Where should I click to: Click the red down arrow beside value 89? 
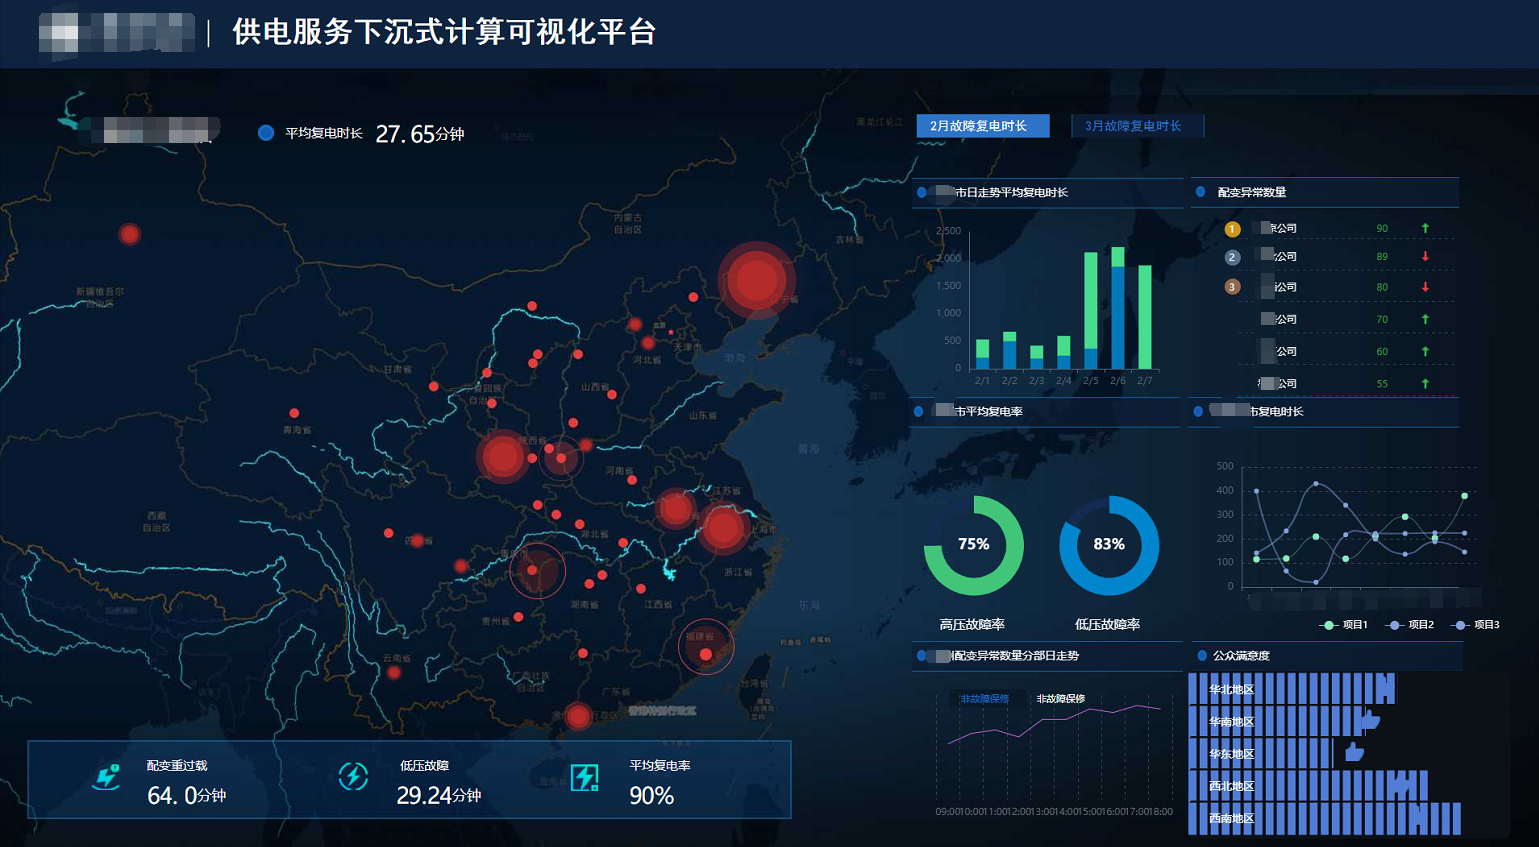tap(1425, 257)
